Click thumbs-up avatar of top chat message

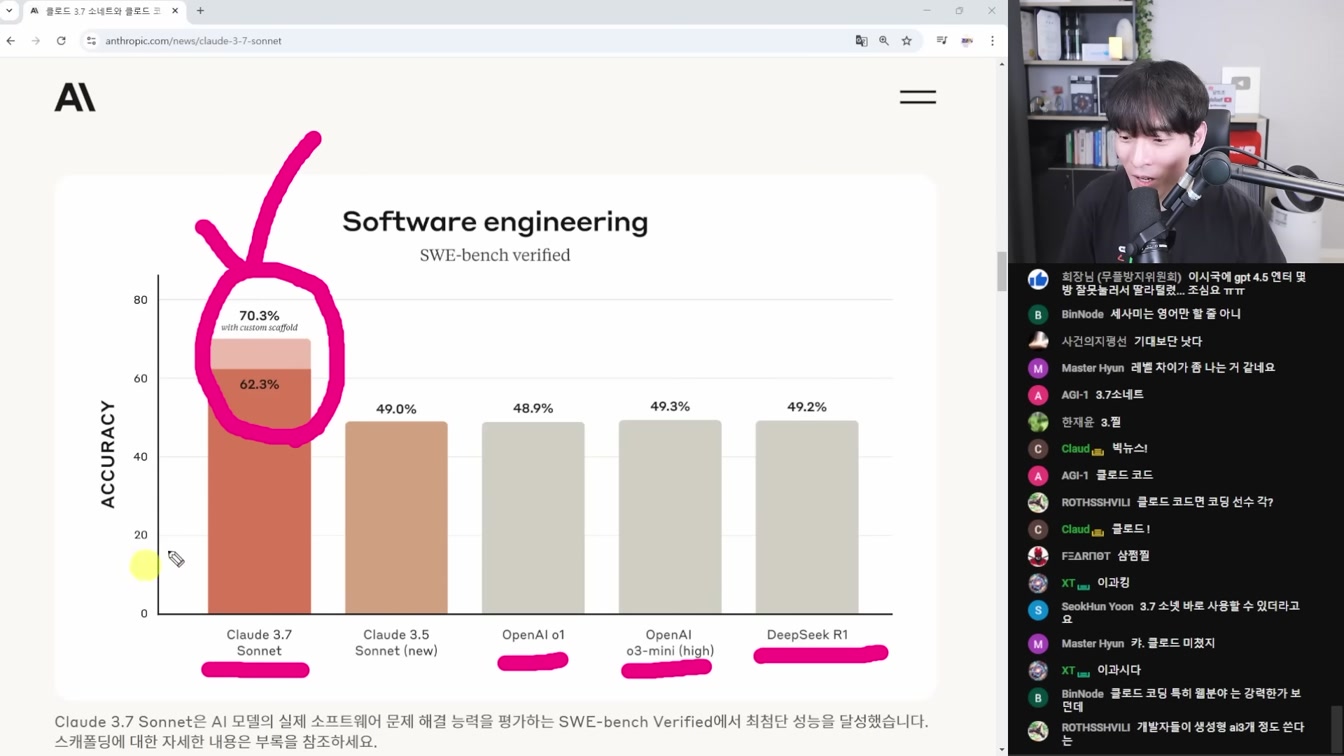tap(1038, 280)
